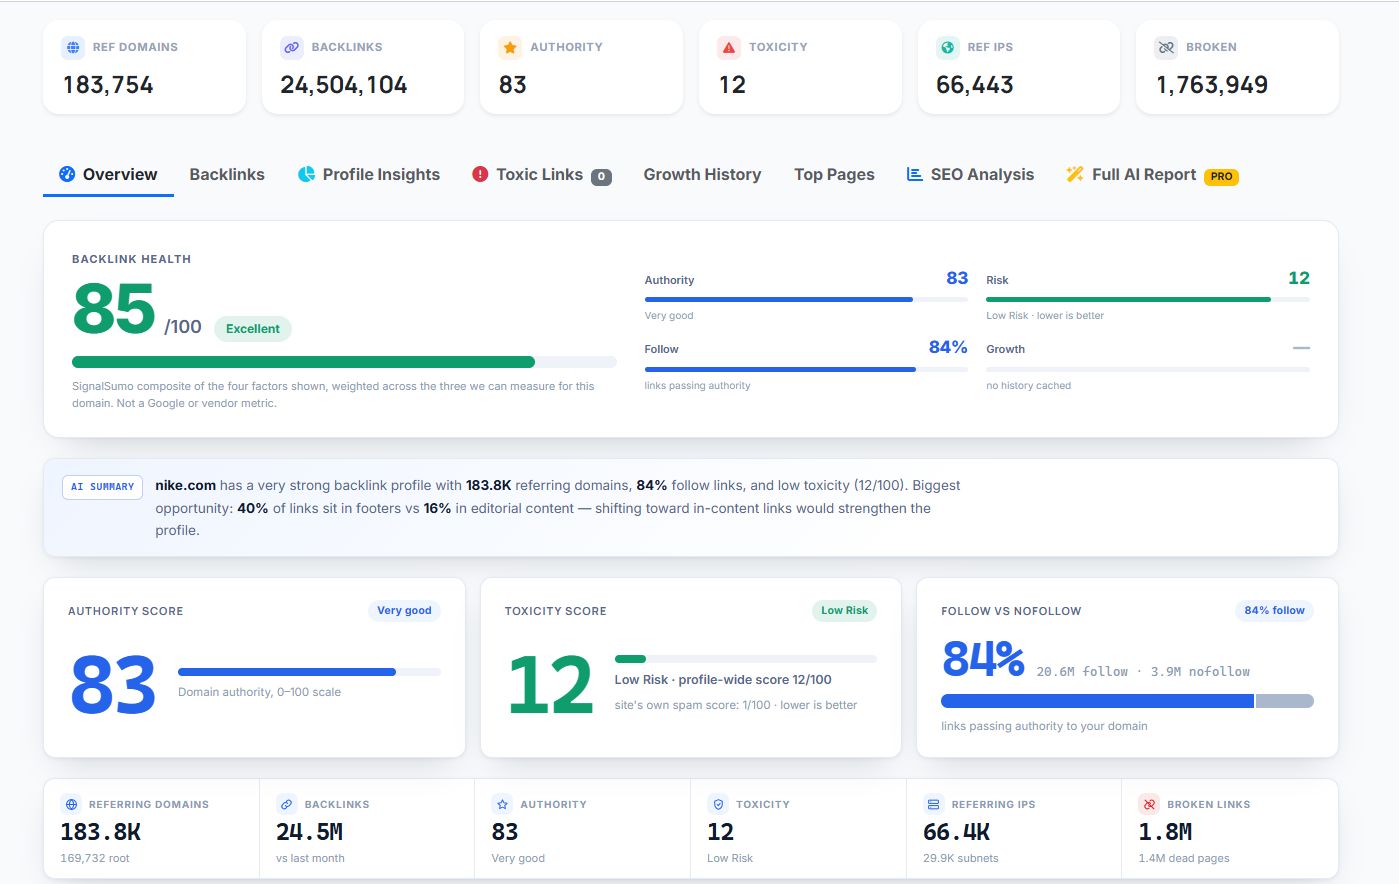Click the shield icon next to bottom Toxicity
This screenshot has width=1399, height=884.
[718, 804]
